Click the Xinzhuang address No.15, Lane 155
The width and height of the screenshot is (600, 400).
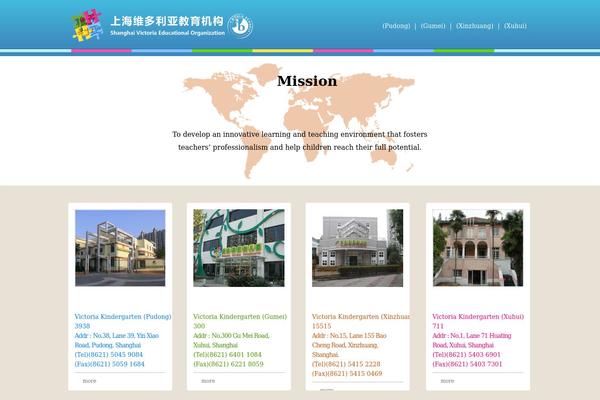pyautogui.click(x=349, y=345)
